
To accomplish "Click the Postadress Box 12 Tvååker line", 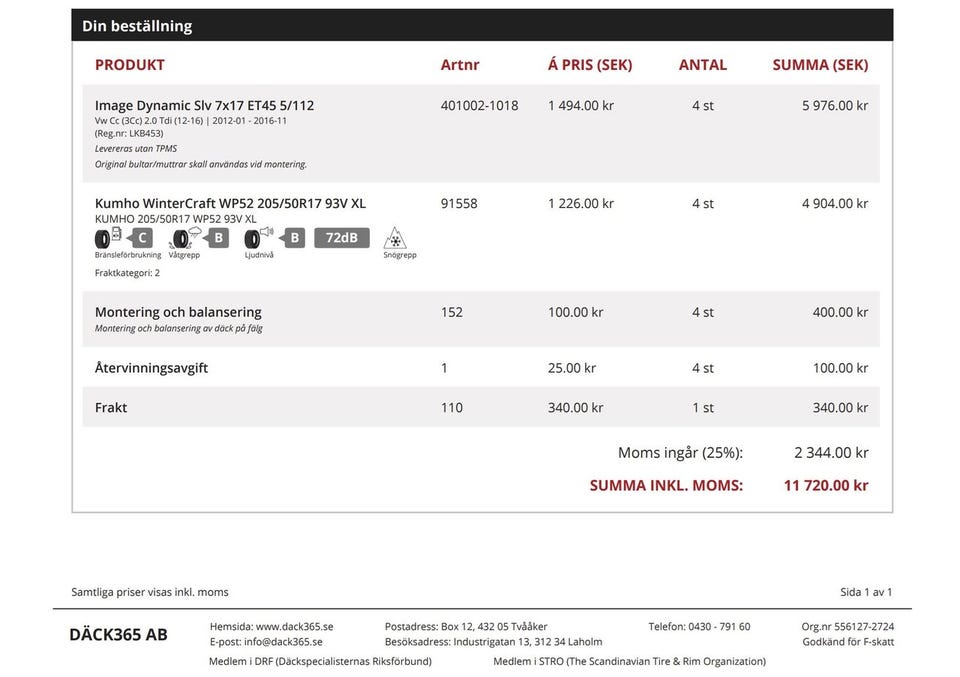I will coord(466,627).
